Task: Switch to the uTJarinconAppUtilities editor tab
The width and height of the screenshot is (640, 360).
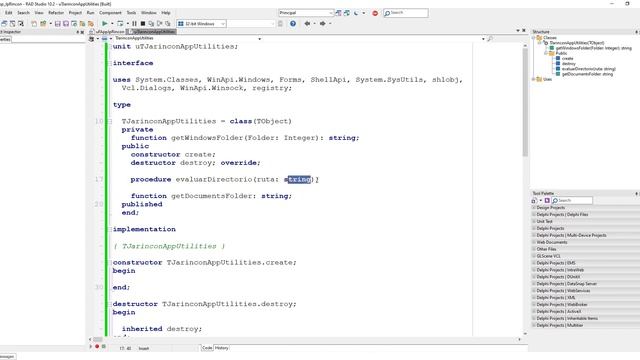Action: tap(153, 31)
